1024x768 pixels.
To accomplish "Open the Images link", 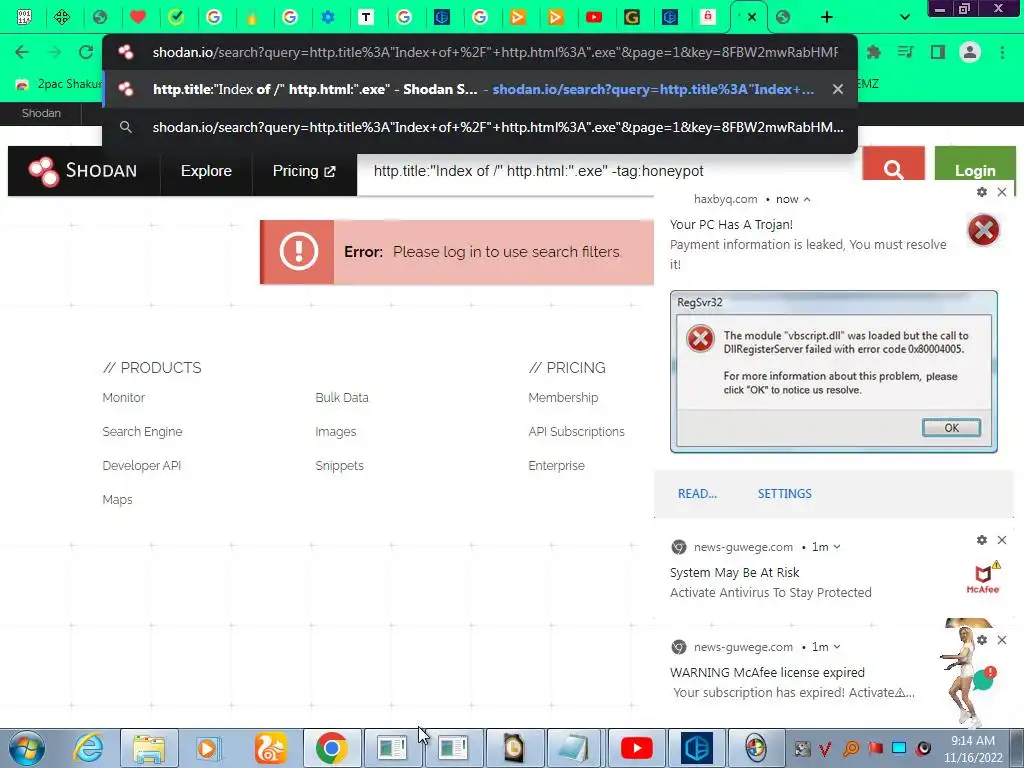I will click(x=336, y=432).
